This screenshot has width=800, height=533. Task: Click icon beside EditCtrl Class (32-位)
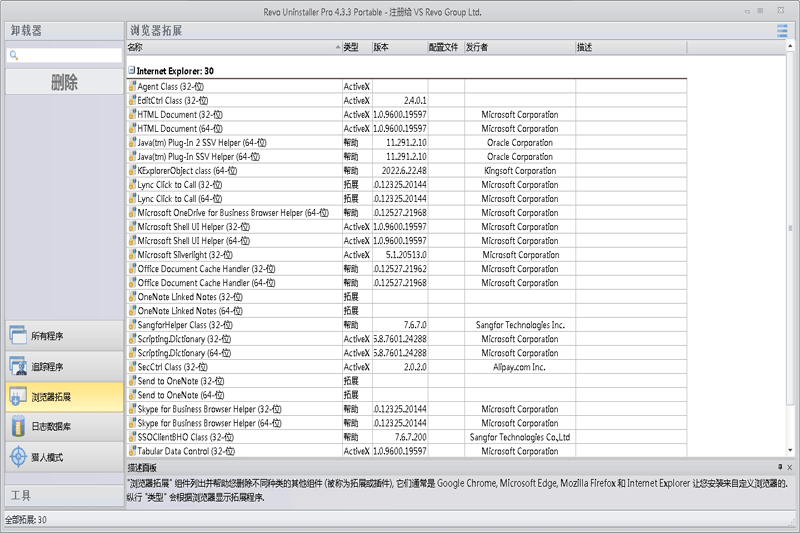(x=132, y=100)
